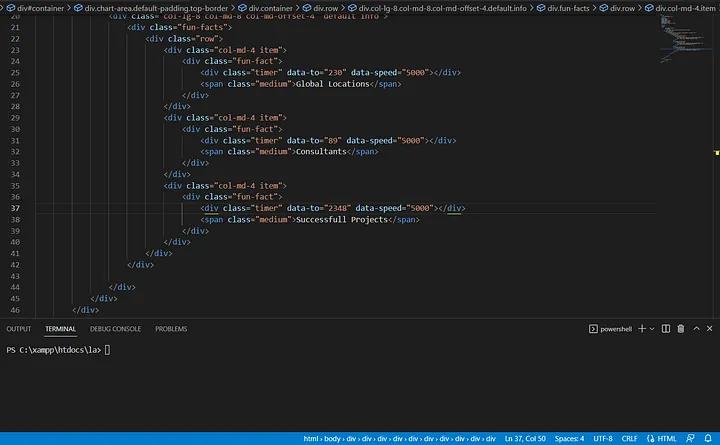Click data-to value "89" on line 31
The width and height of the screenshot is (720, 445).
point(332,141)
